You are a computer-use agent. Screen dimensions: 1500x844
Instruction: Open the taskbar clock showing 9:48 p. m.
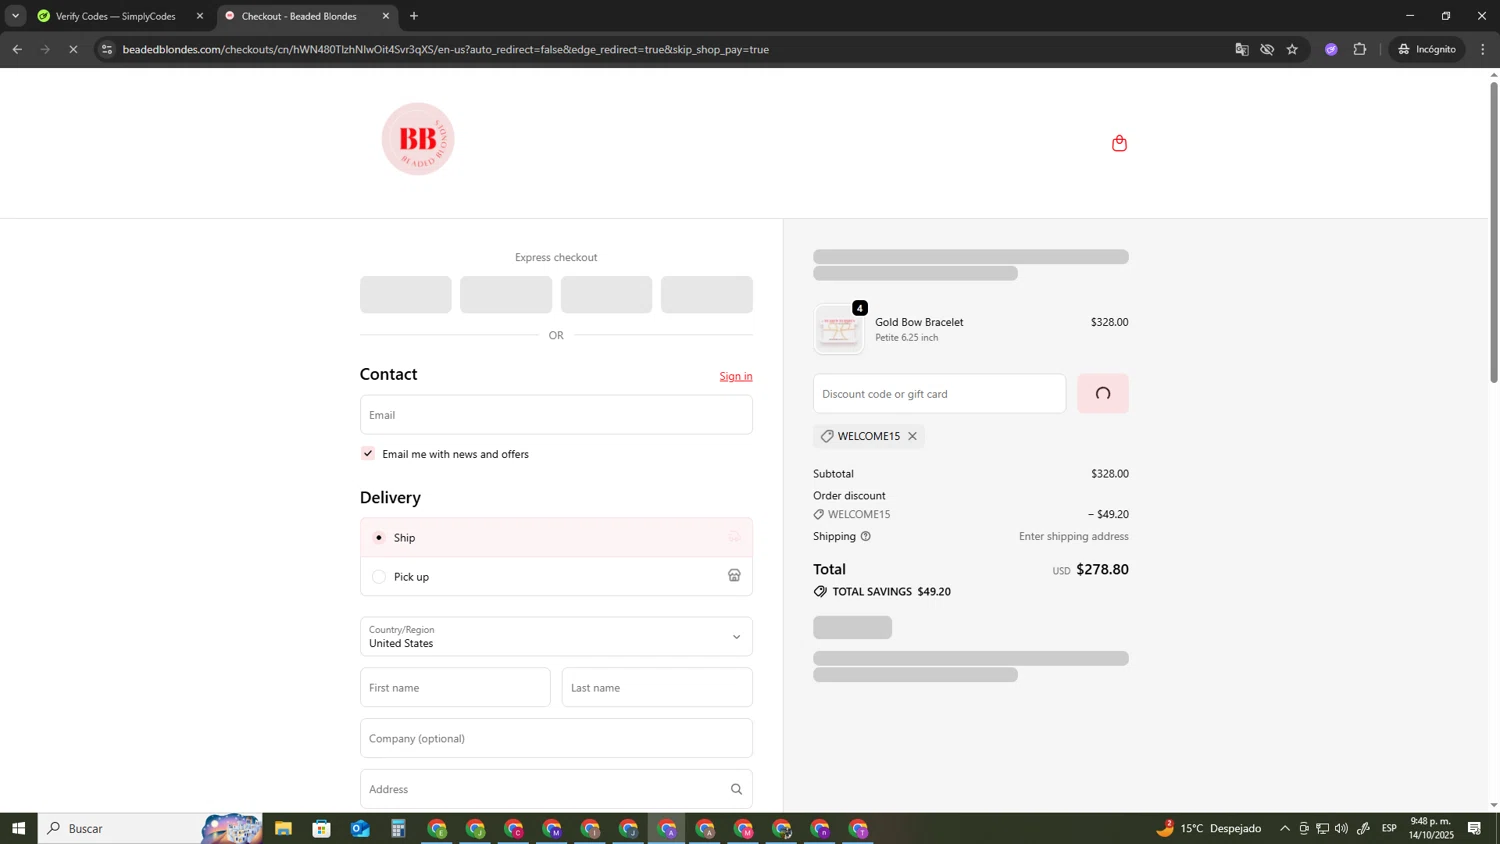click(x=1431, y=828)
